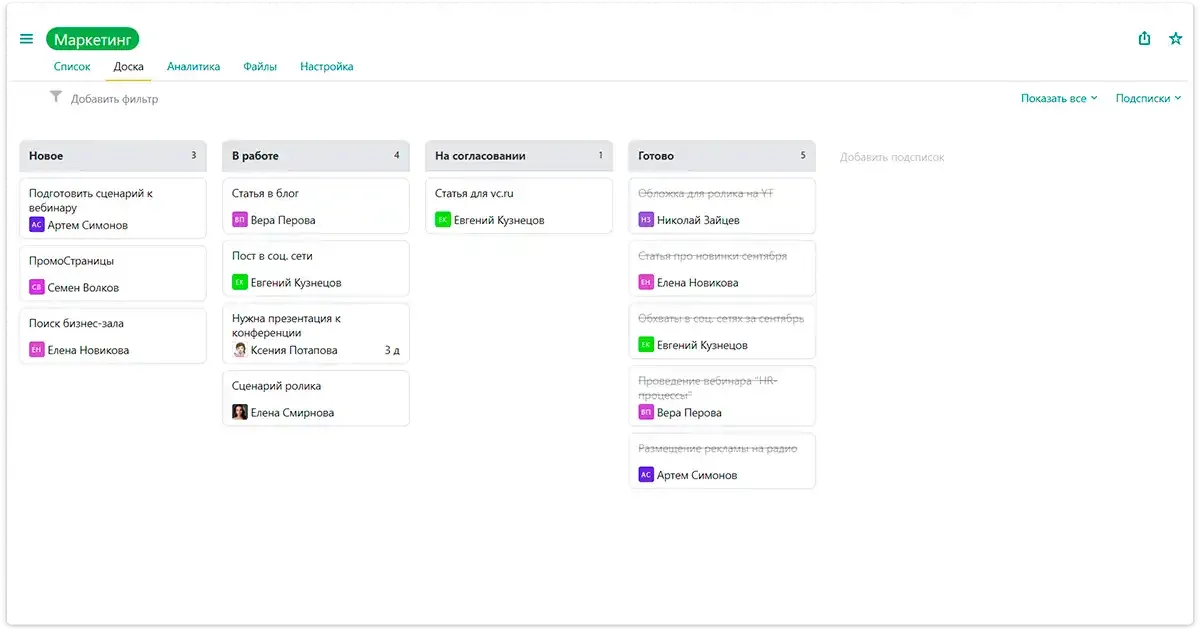Open the Файлы tab
This screenshot has width=1200, height=630.
pos(260,67)
